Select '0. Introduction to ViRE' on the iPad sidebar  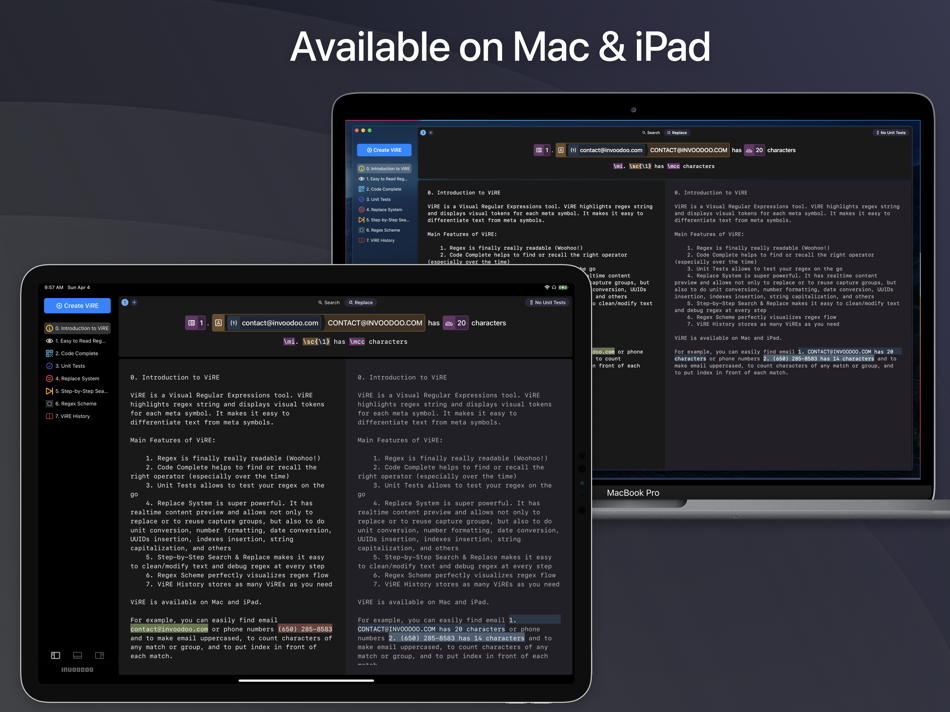click(x=78, y=328)
